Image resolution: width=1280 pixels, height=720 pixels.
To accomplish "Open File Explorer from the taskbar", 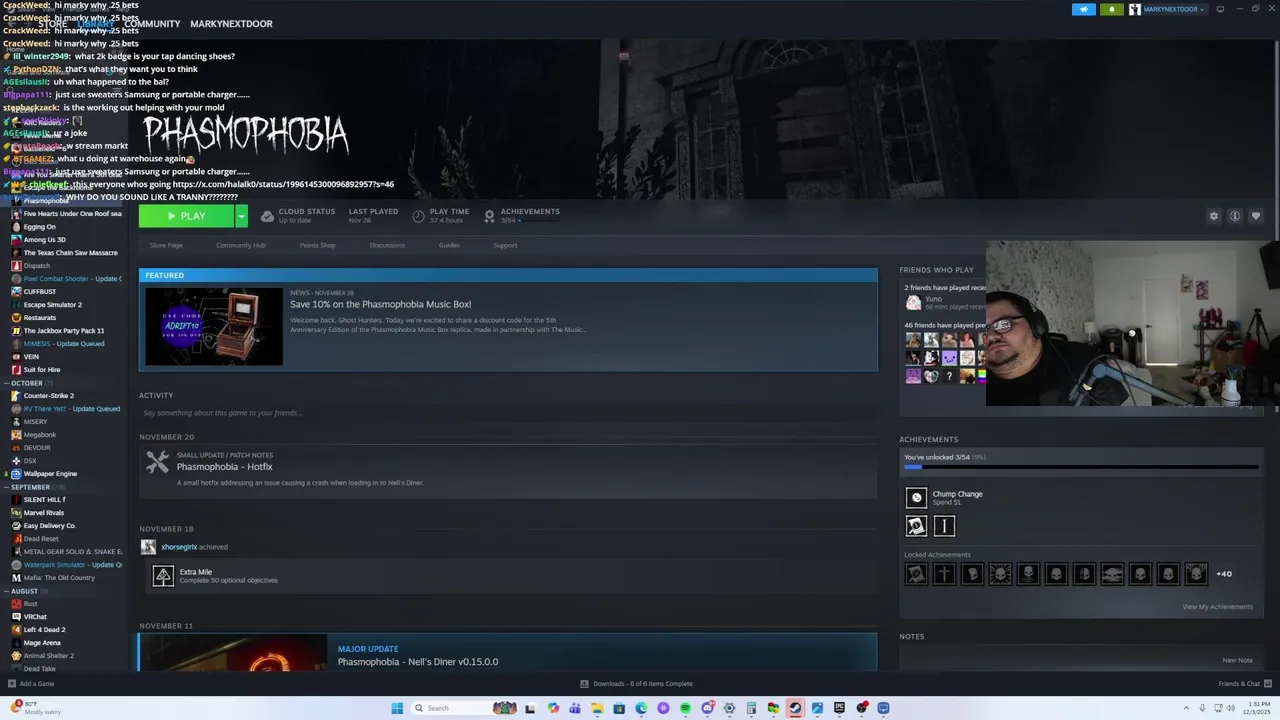I will pyautogui.click(x=597, y=708).
